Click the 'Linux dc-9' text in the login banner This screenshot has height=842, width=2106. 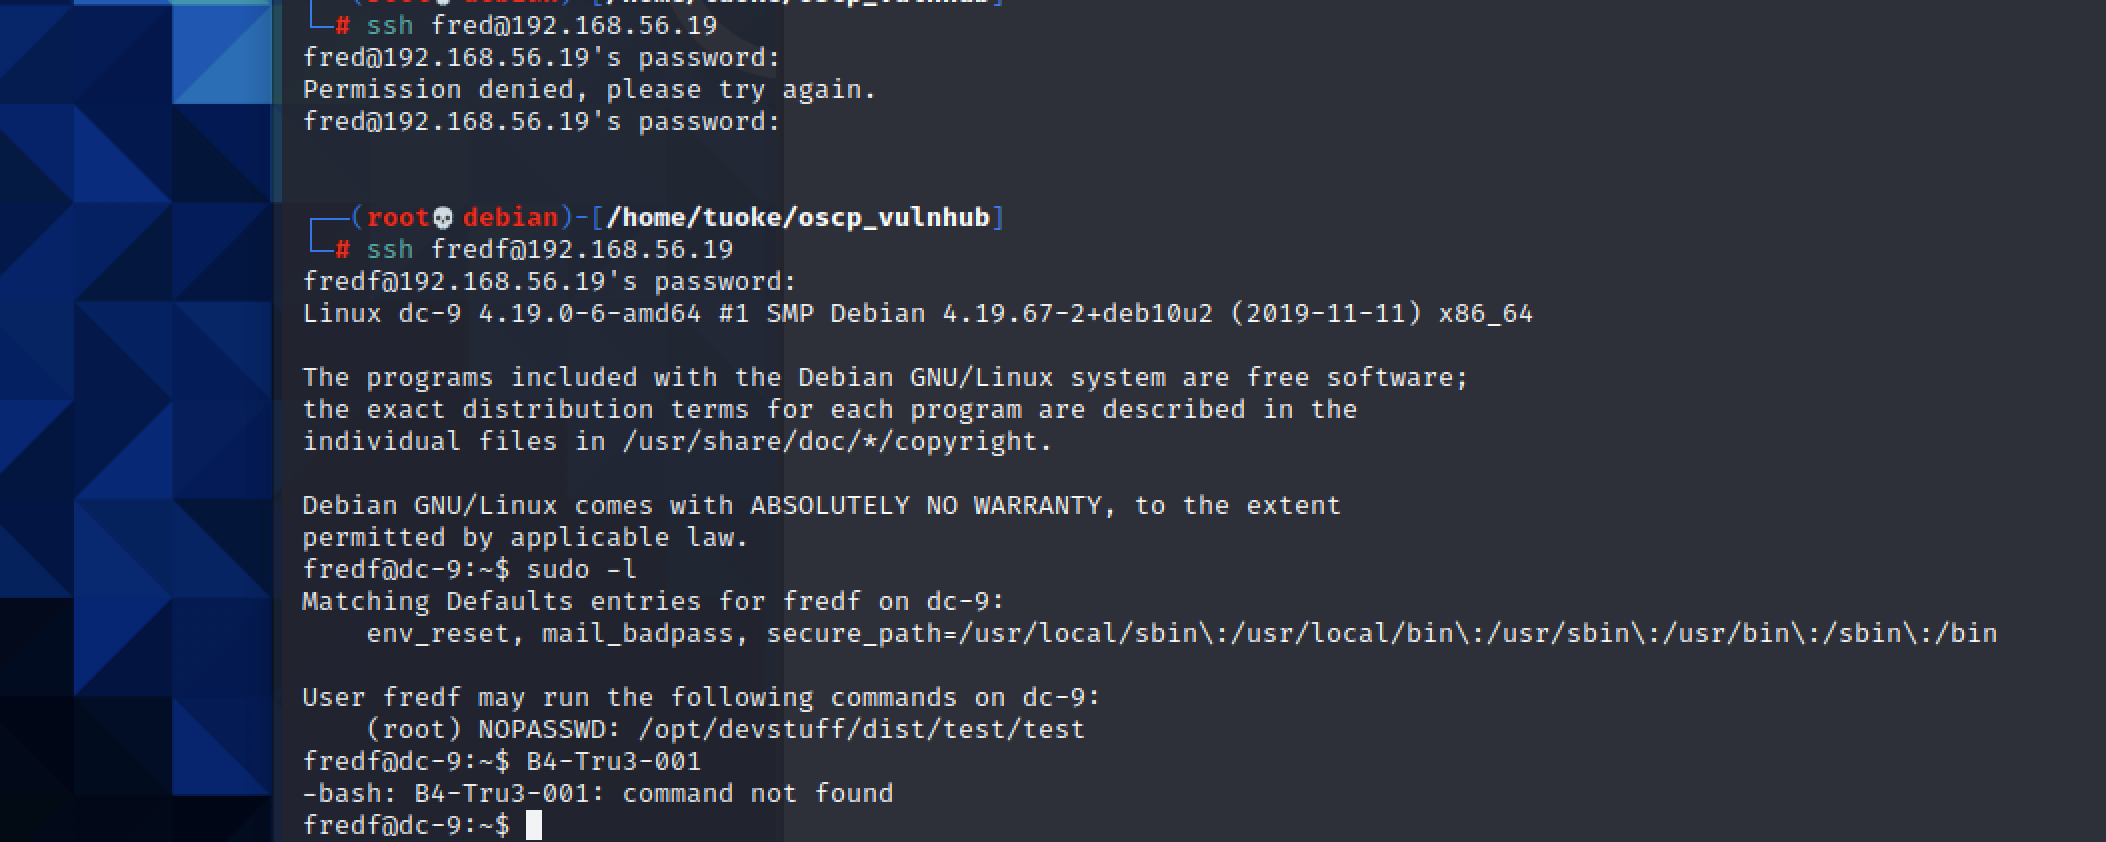pos(382,313)
